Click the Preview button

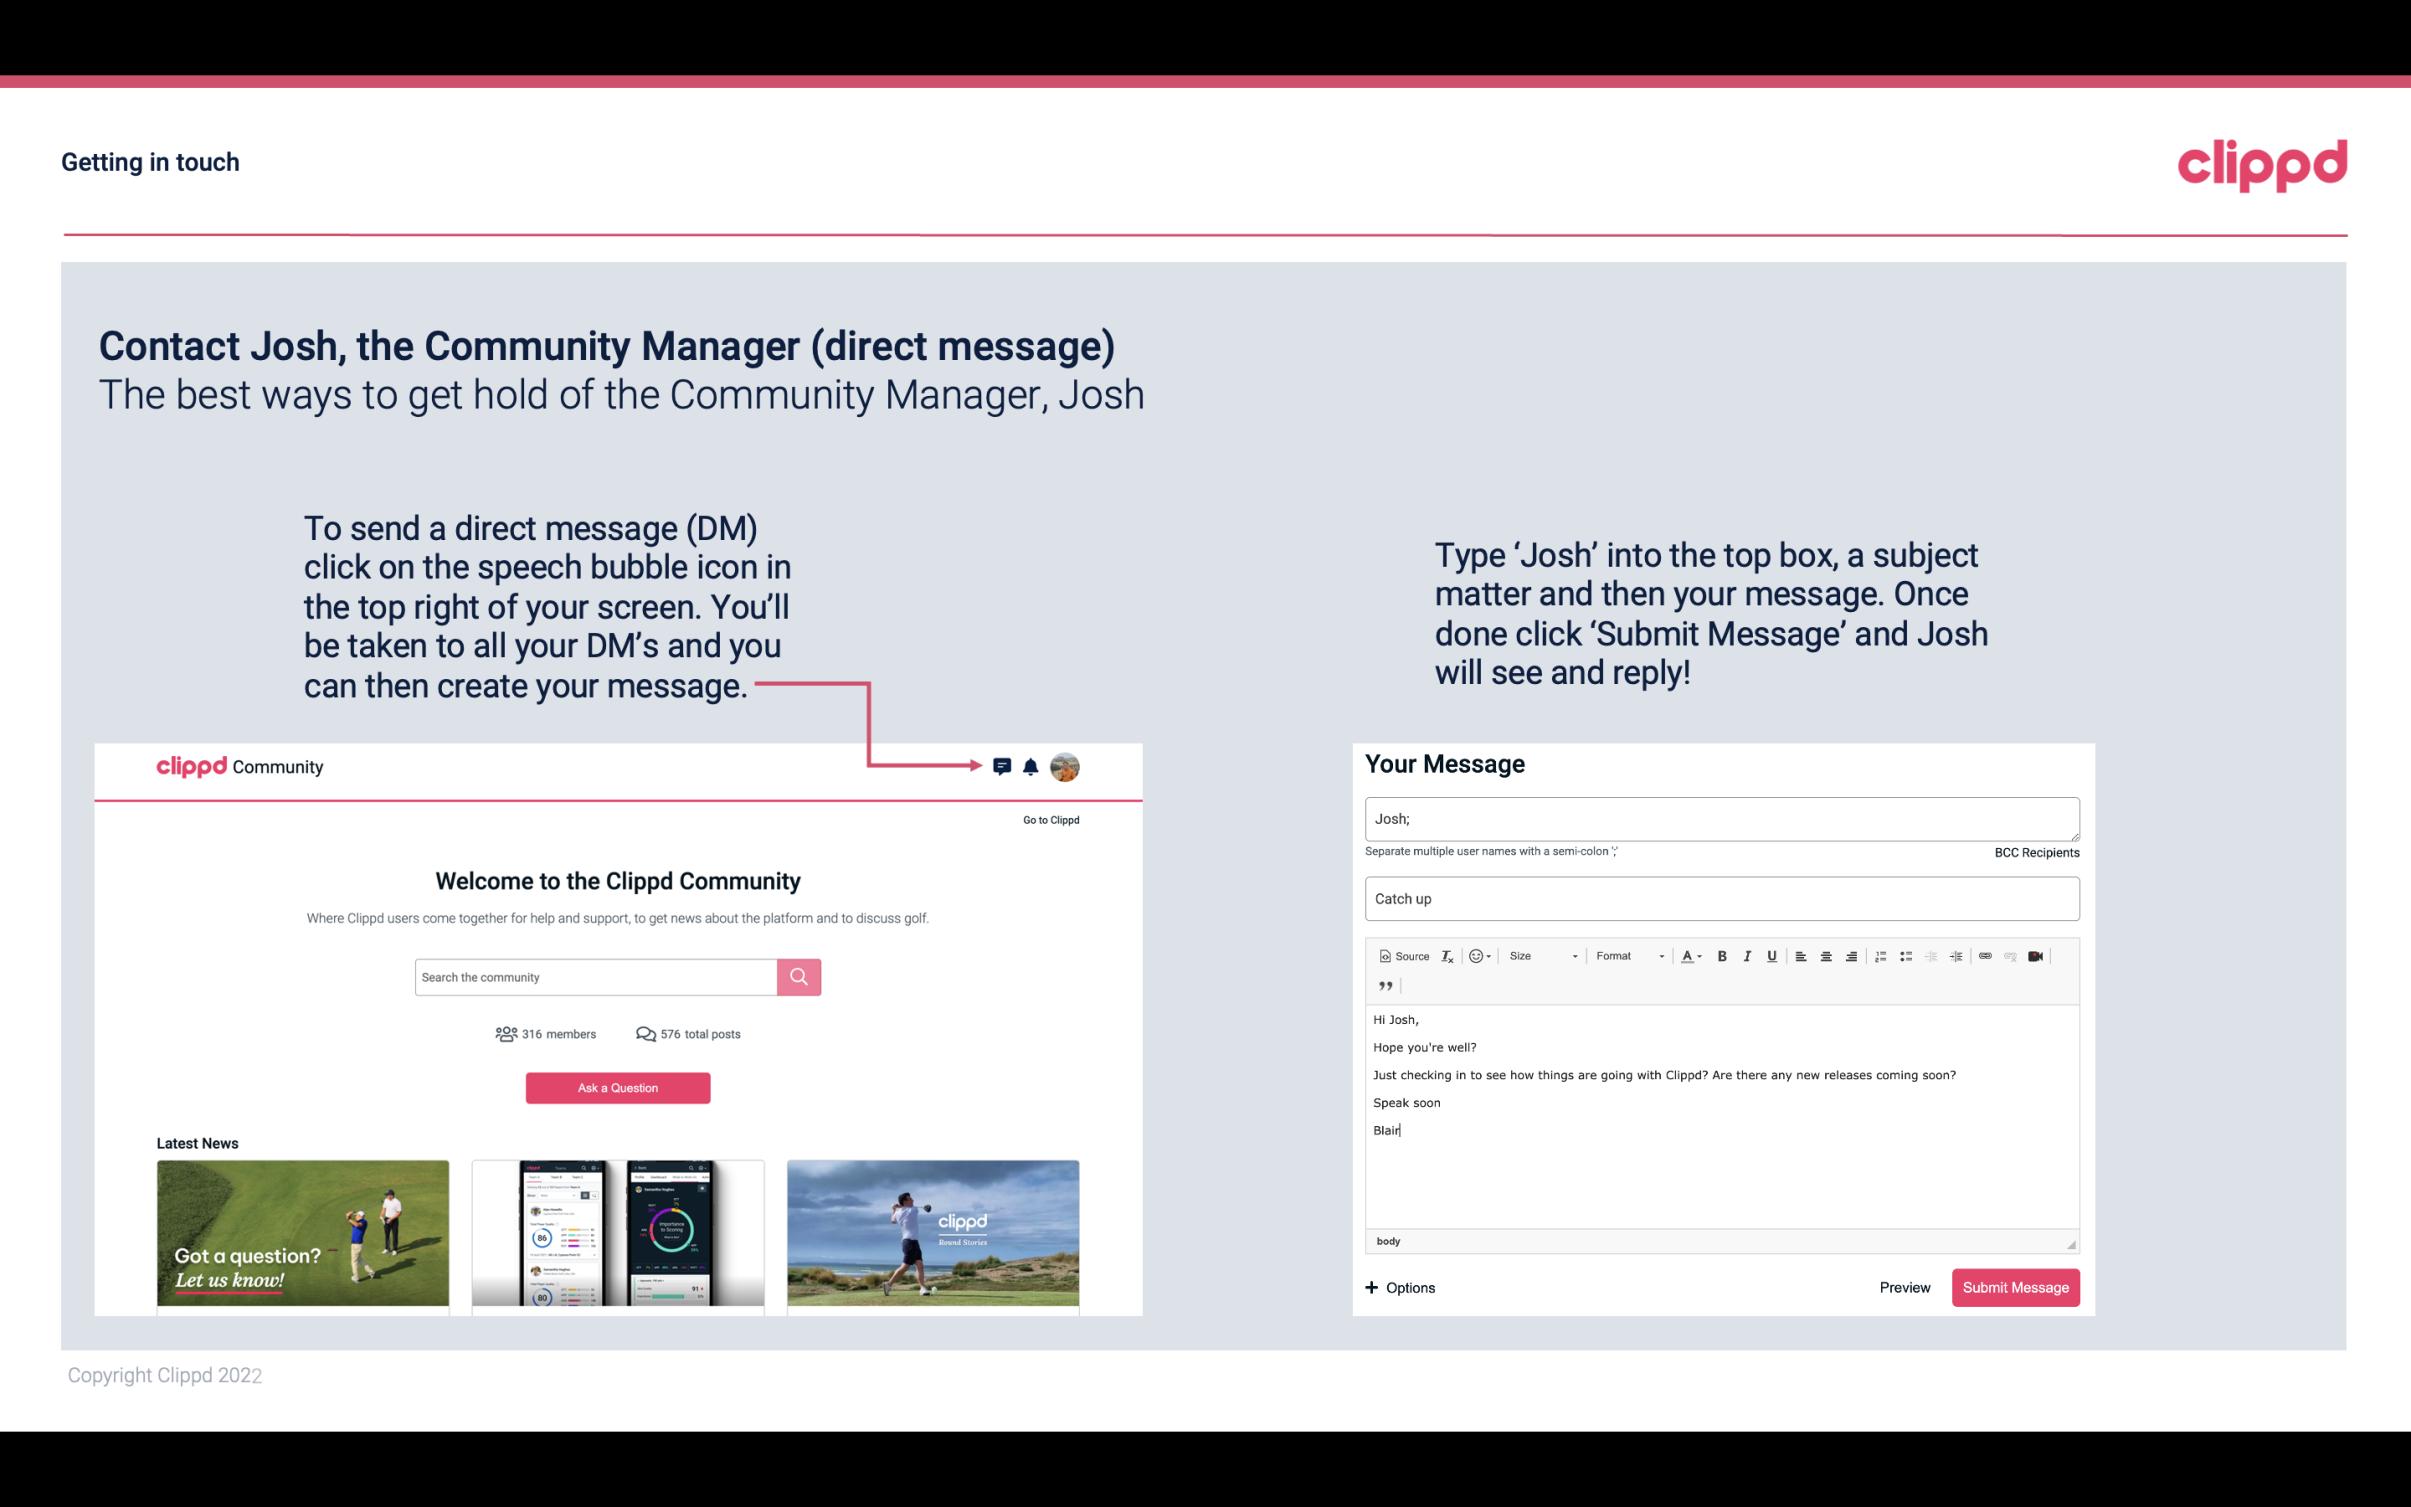pos(1904,1287)
